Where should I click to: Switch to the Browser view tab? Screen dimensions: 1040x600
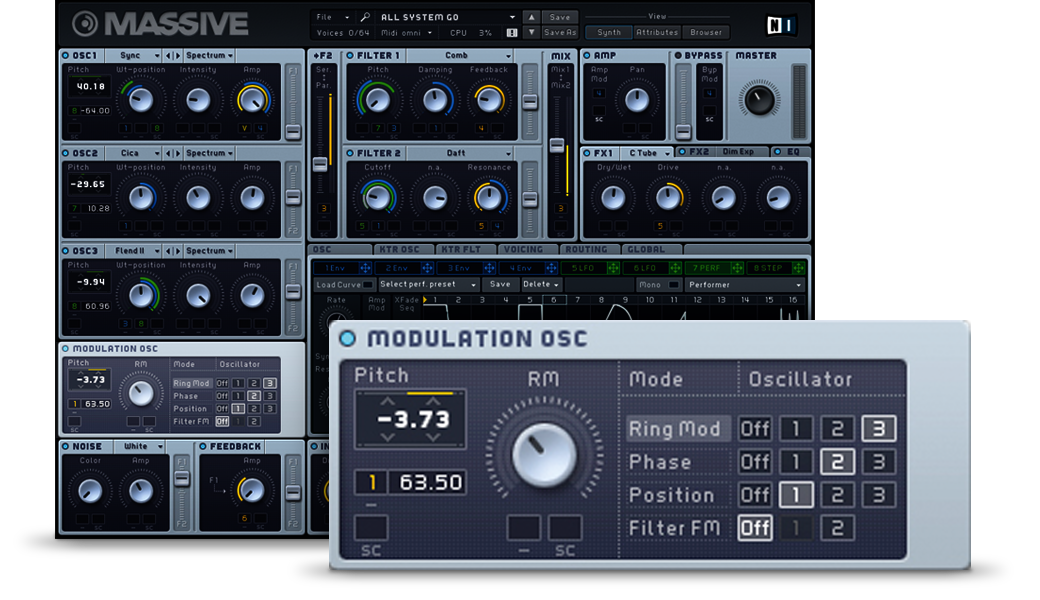[x=706, y=32]
